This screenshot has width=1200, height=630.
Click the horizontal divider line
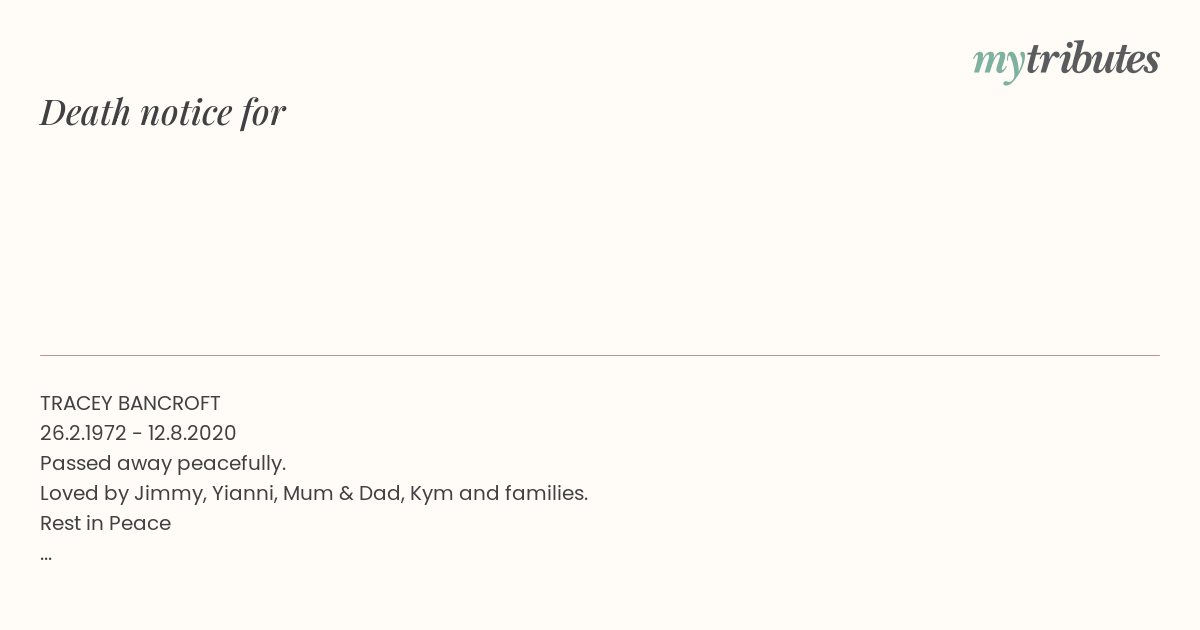click(x=600, y=355)
